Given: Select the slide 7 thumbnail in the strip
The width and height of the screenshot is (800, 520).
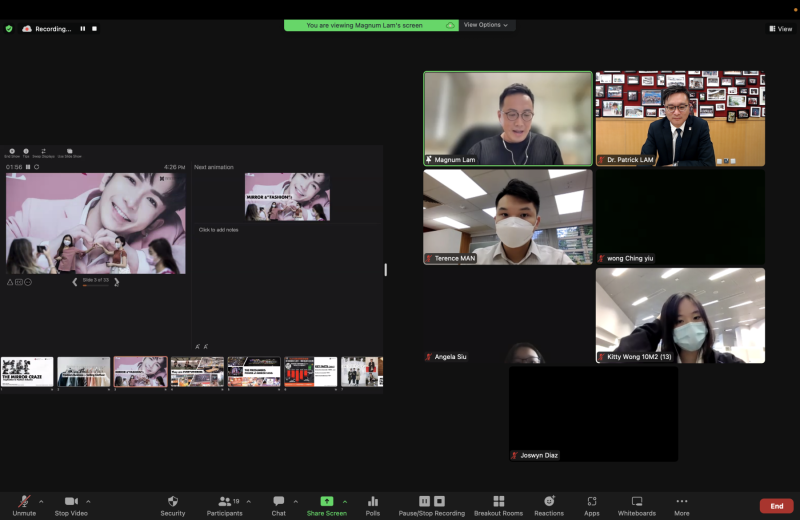Looking at the screenshot, I should [x=362, y=372].
